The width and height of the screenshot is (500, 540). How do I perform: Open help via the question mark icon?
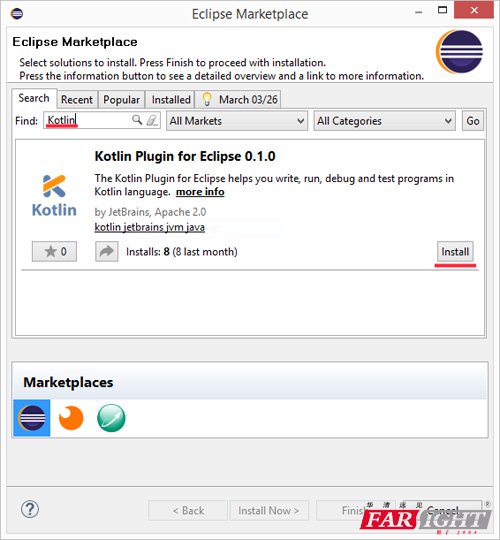point(30,509)
